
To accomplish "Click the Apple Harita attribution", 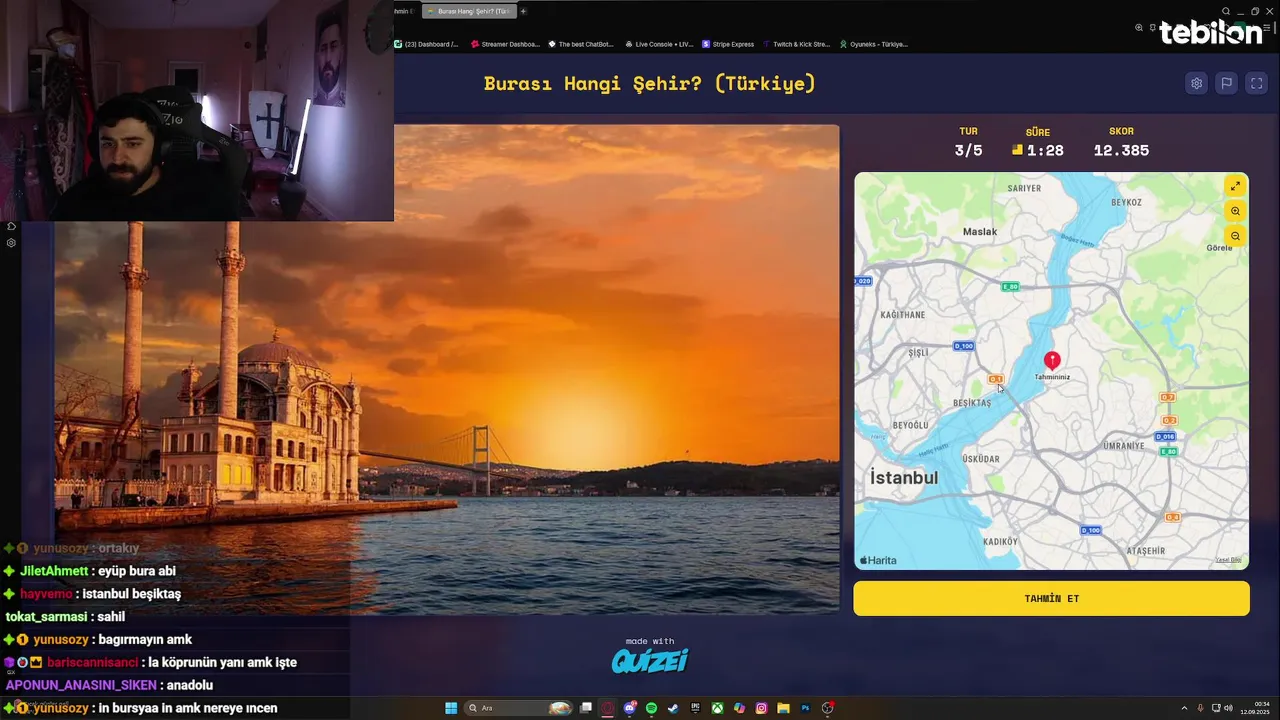I will click(x=878, y=561).
